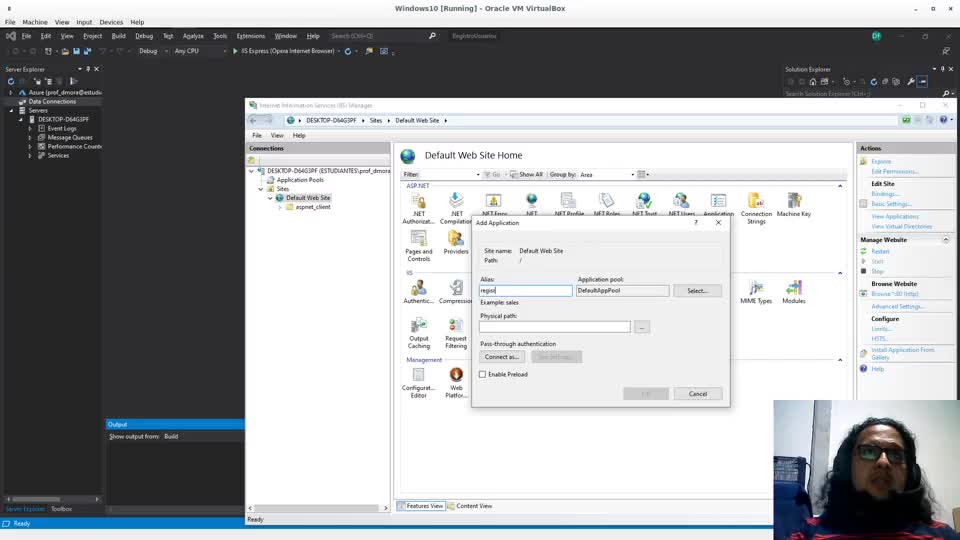Click the Connections pane horizontal scrollbar
Image resolution: width=960 pixels, height=540 pixels.
coord(318,508)
